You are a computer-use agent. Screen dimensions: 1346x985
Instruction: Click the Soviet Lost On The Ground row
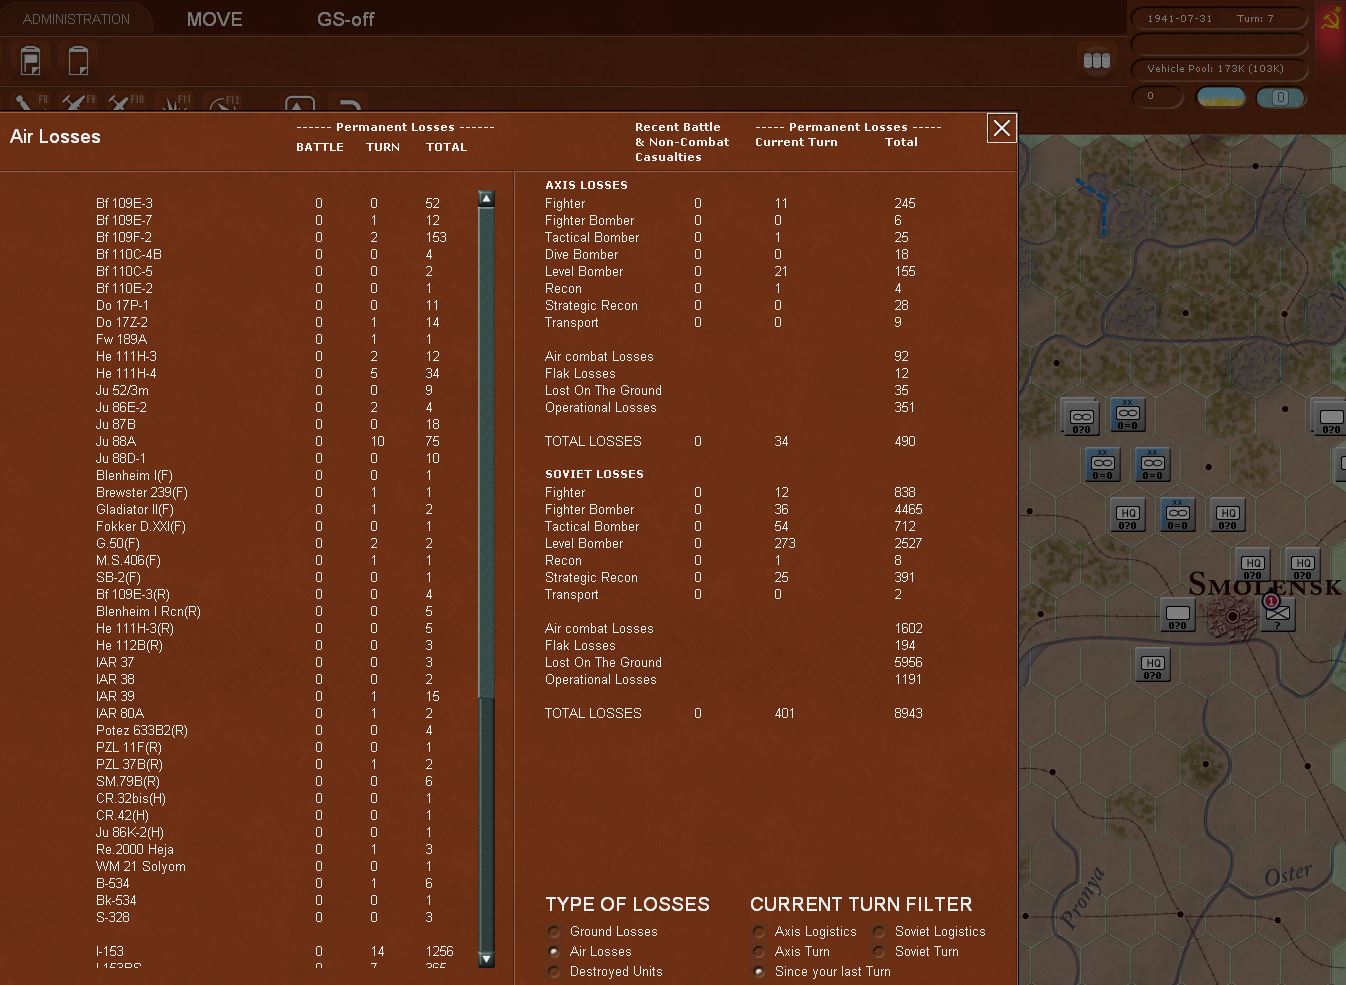(734, 662)
